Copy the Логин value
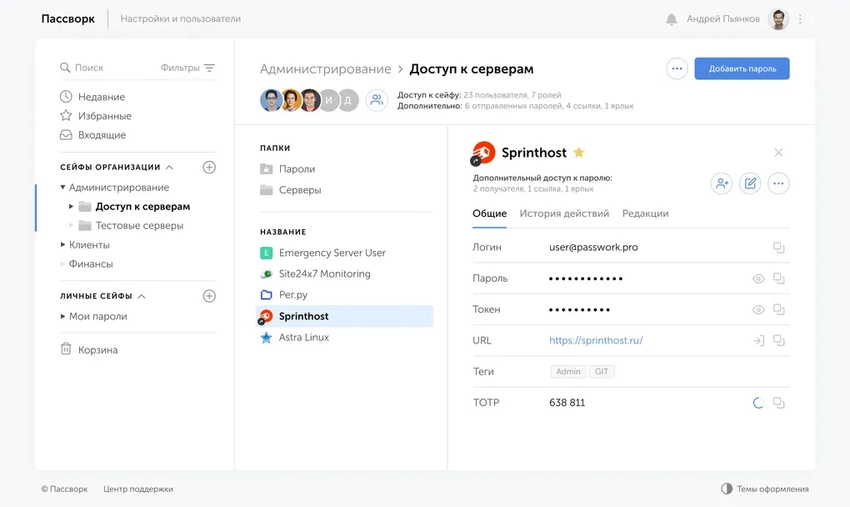This screenshot has width=850, height=507. pos(779,248)
